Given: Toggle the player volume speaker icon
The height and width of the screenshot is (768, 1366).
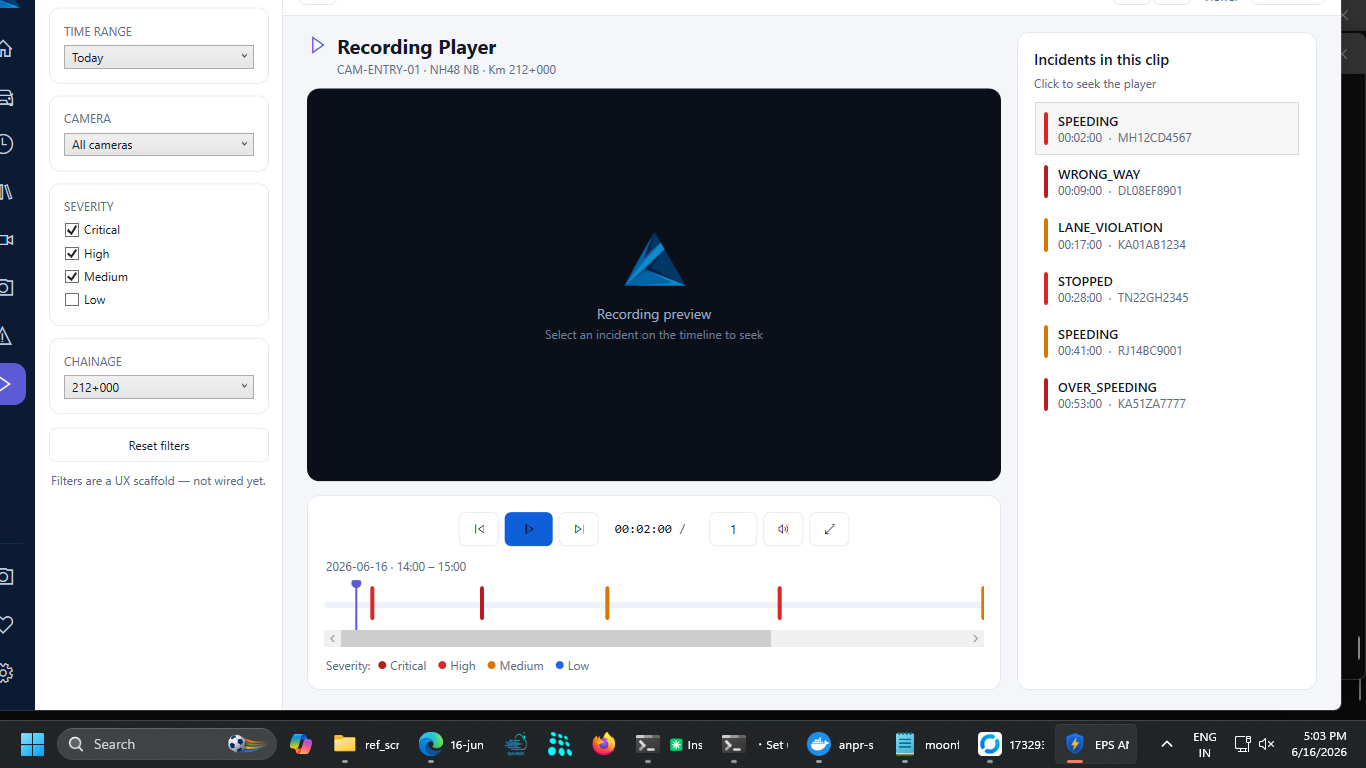Looking at the screenshot, I should tap(783, 529).
